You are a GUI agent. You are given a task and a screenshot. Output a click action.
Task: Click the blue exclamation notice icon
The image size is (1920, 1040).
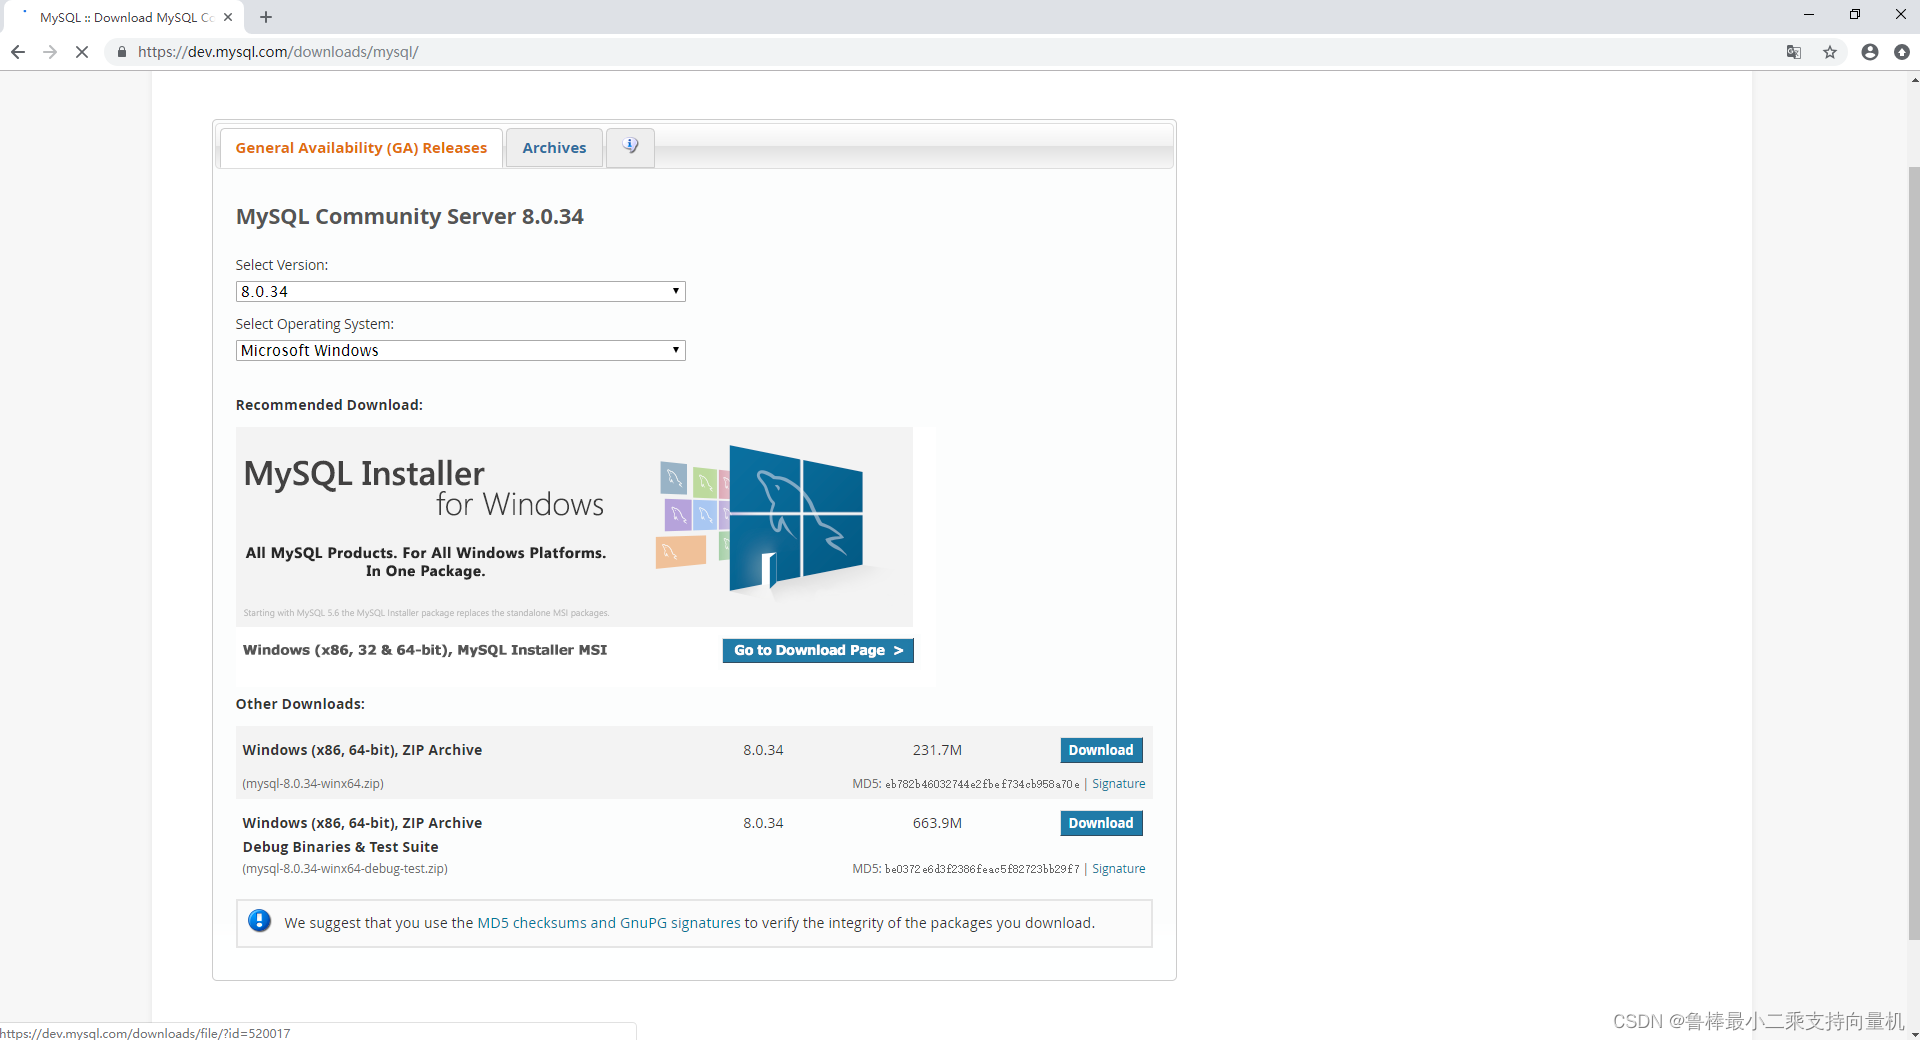pos(259,921)
